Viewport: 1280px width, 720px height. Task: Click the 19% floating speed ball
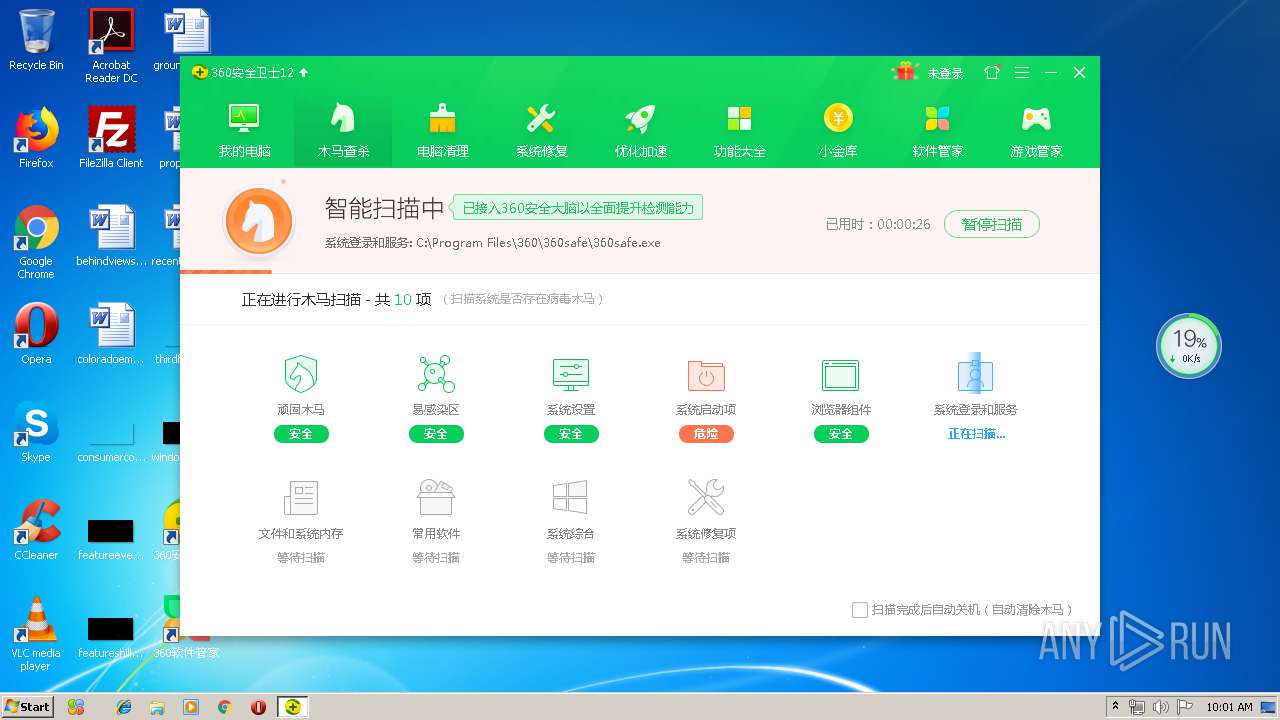coord(1189,346)
